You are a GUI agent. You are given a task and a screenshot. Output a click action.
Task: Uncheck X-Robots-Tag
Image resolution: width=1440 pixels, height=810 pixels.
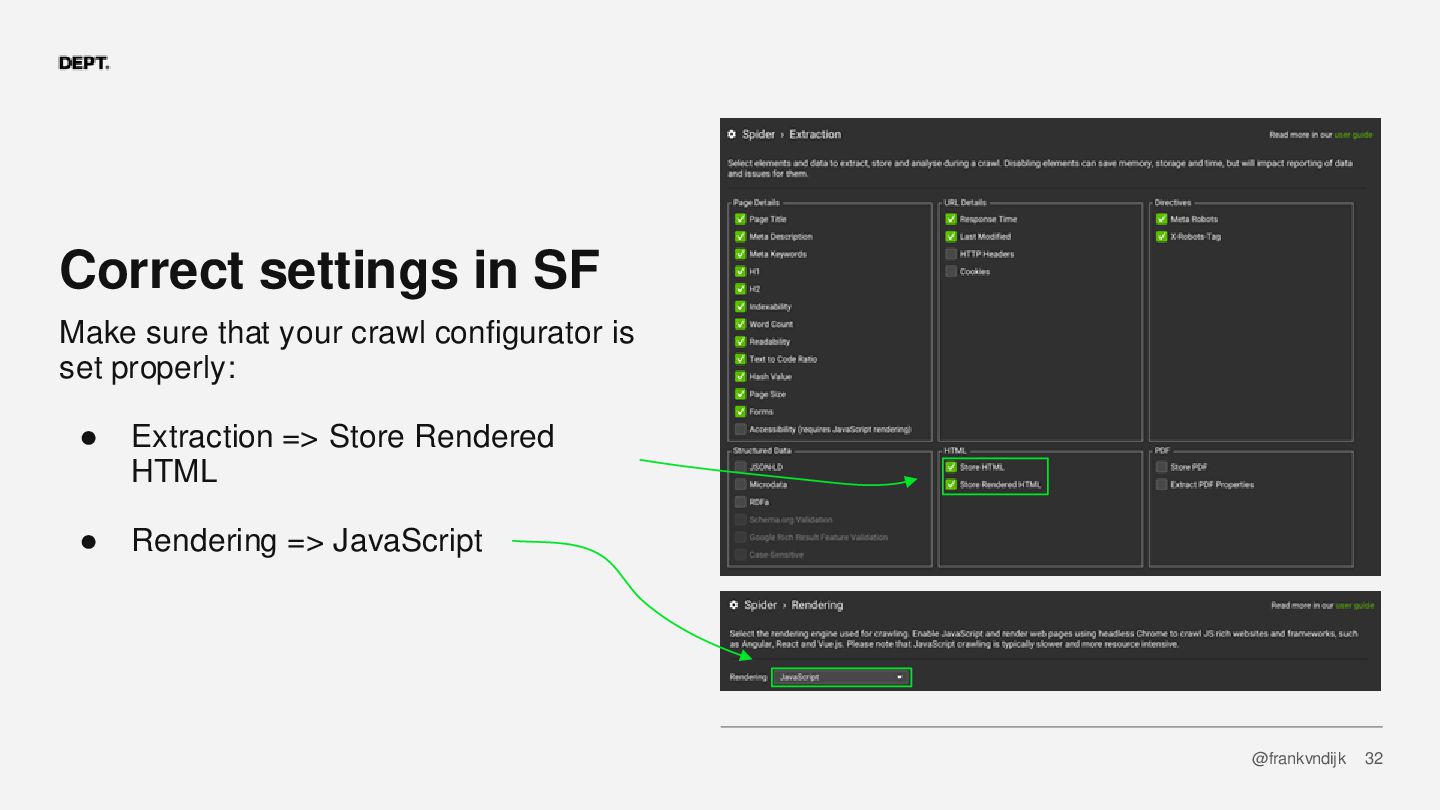[1162, 237]
